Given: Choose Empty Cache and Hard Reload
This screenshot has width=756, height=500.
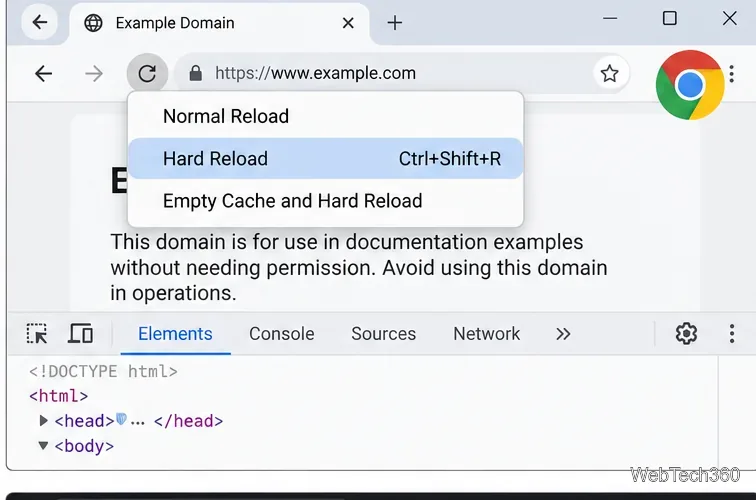Looking at the screenshot, I should (x=325, y=201).
